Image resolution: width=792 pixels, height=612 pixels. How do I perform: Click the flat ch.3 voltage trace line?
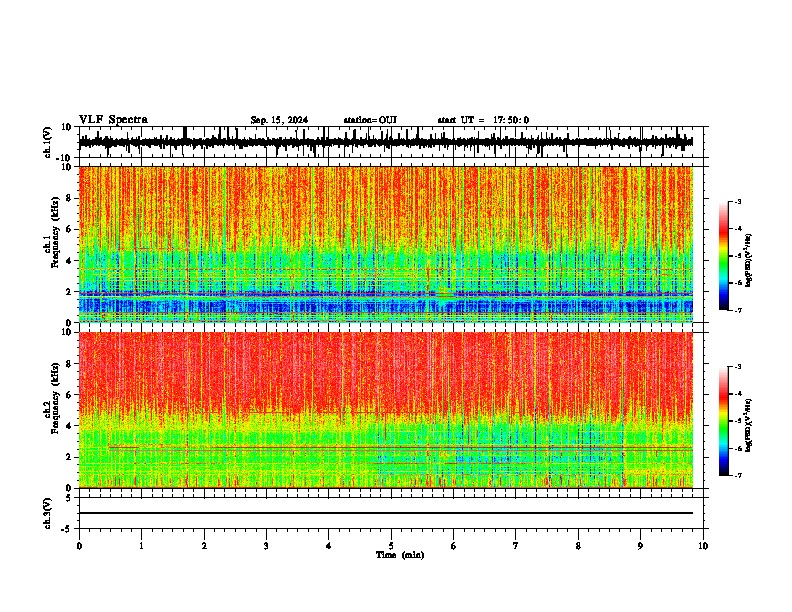point(386,513)
